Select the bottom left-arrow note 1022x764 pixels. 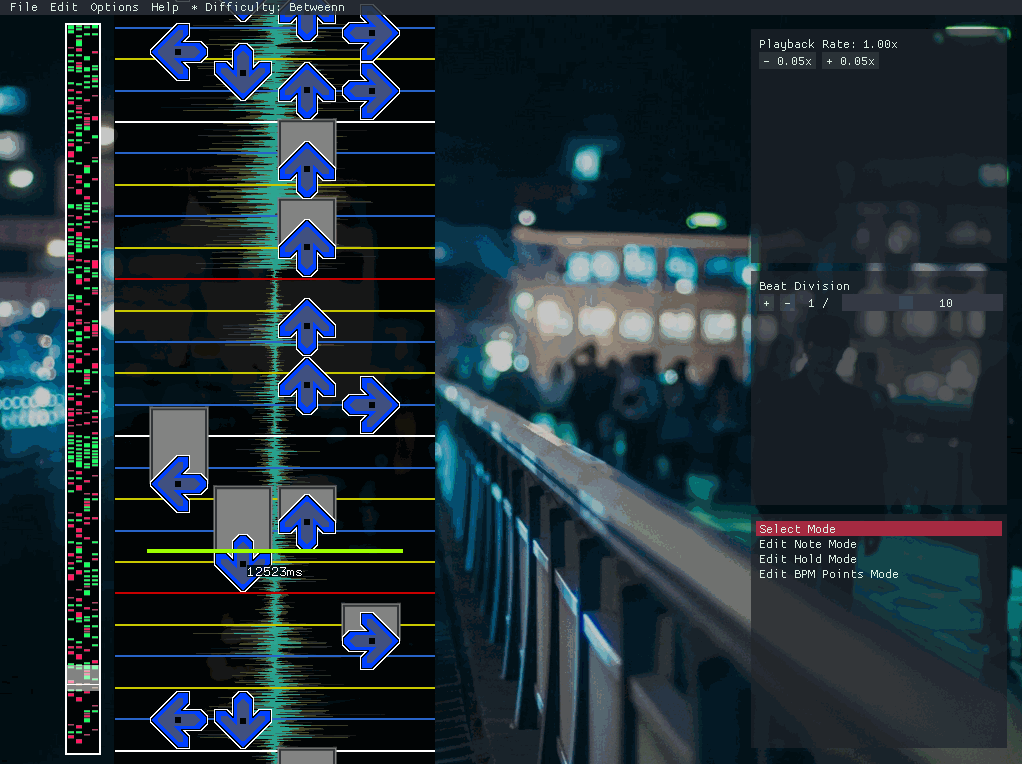(x=179, y=720)
